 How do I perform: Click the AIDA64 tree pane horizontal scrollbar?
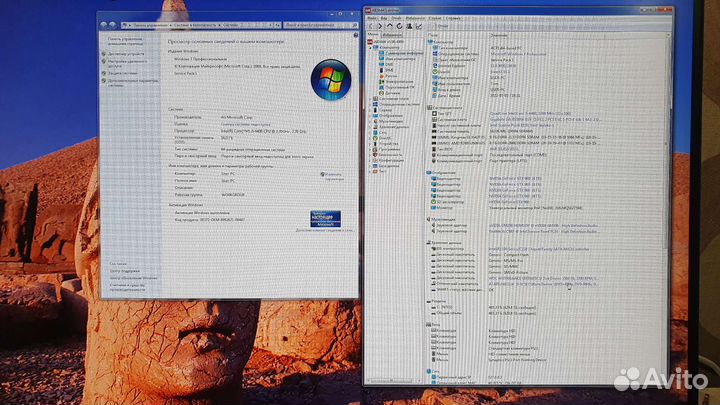pyautogui.click(x=394, y=381)
